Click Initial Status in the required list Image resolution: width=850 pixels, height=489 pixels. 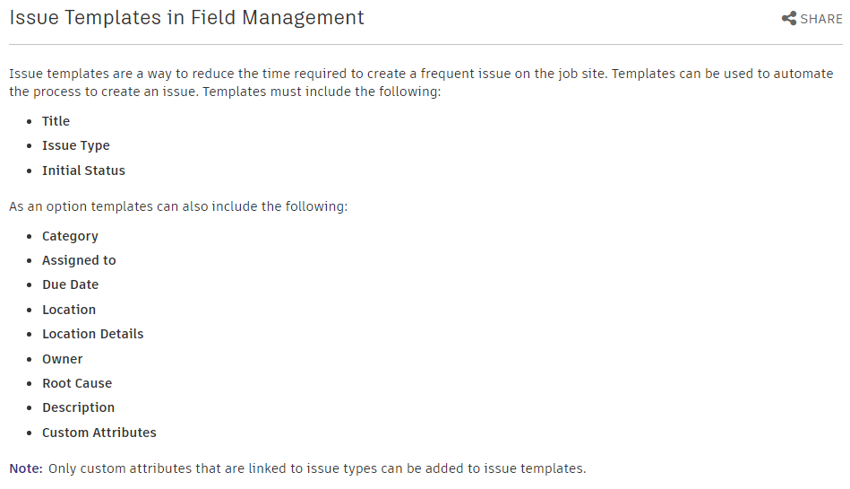(x=83, y=170)
